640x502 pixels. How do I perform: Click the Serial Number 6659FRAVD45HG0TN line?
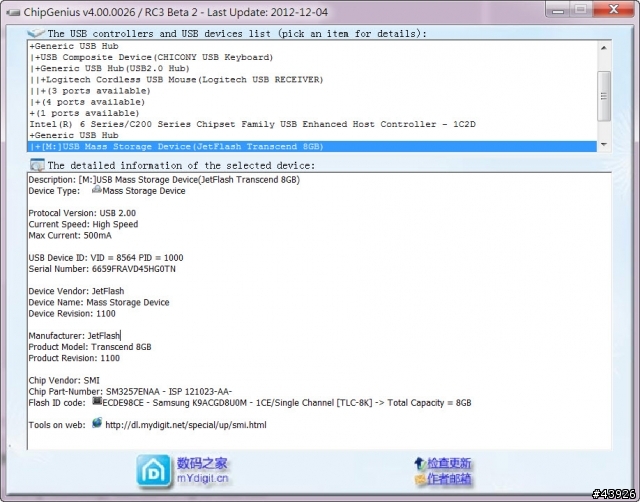[x=102, y=269]
